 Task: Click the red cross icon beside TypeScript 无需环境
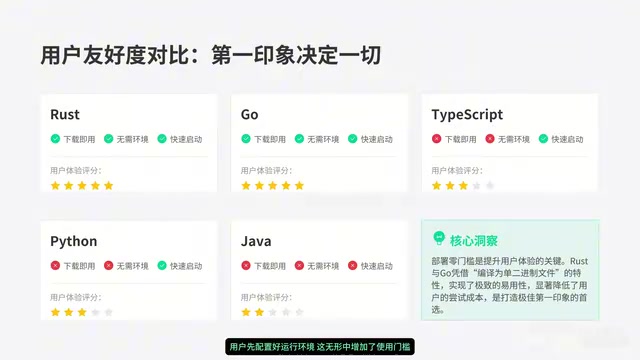coord(490,139)
